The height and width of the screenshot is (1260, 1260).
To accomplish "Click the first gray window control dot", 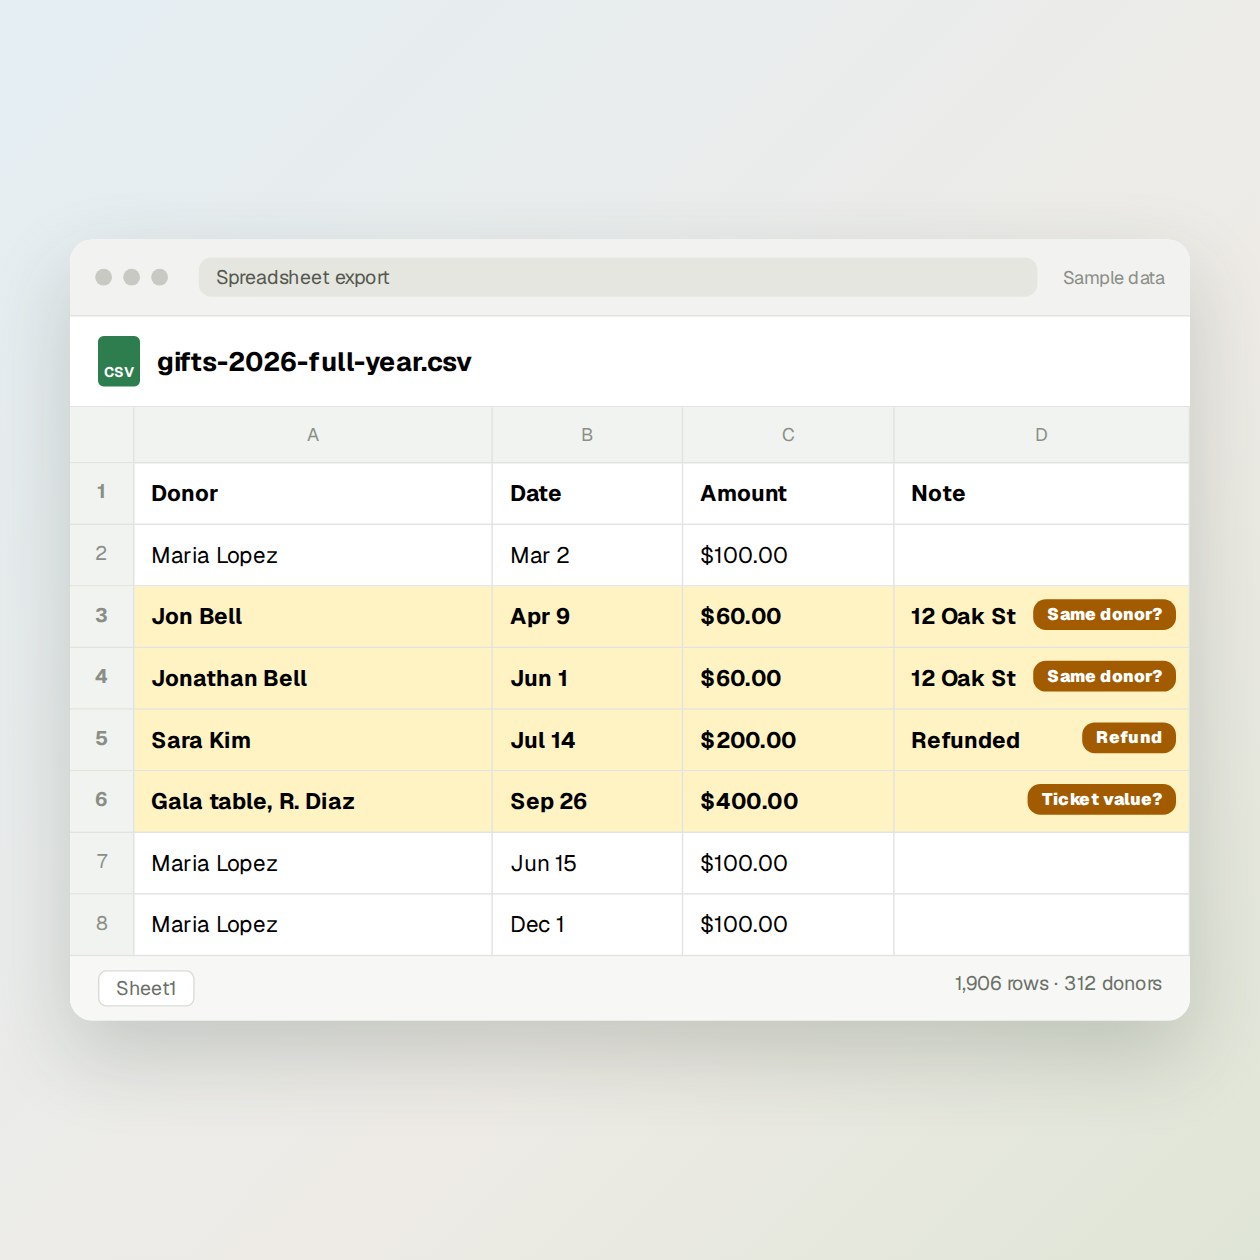I will click(103, 277).
